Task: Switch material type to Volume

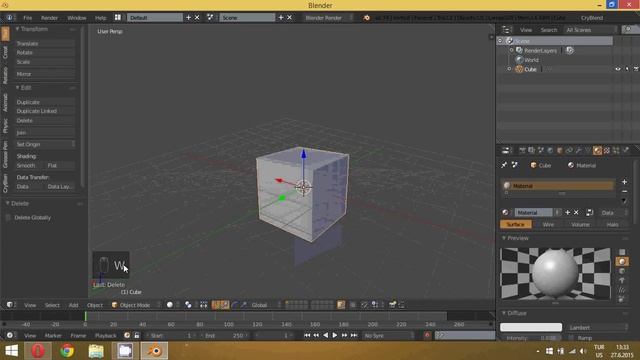Action: tap(580, 224)
